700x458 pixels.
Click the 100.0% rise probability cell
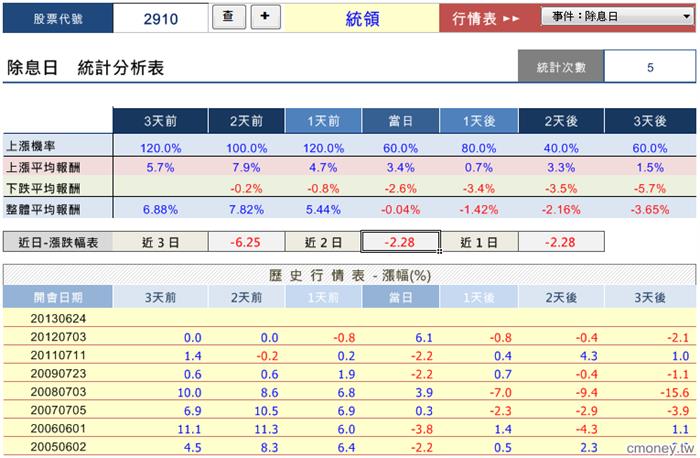[246, 148]
